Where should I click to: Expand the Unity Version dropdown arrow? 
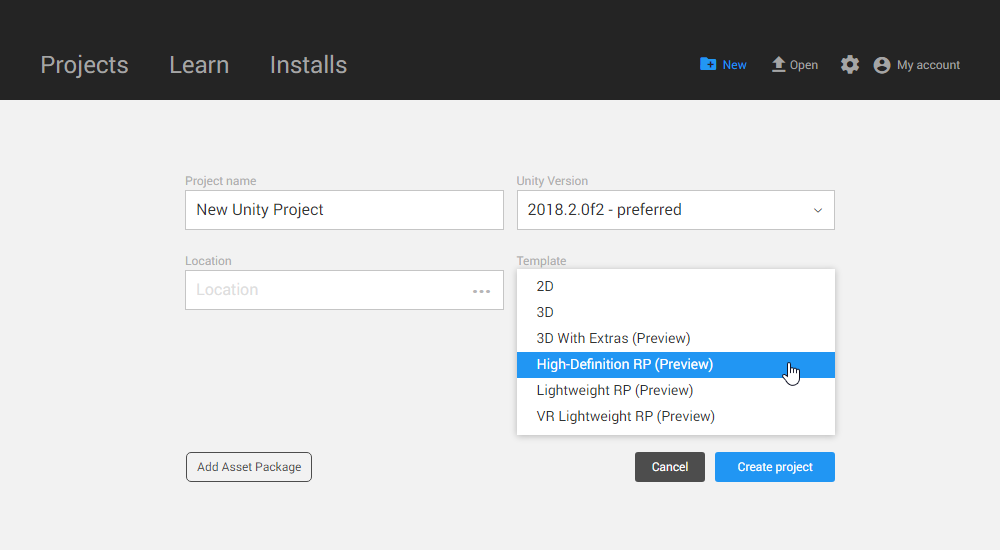[x=817, y=211]
